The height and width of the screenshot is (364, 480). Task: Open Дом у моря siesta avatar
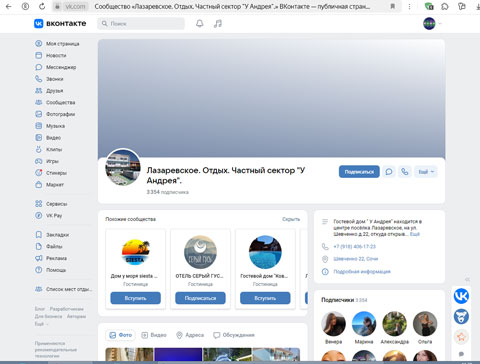[135, 252]
